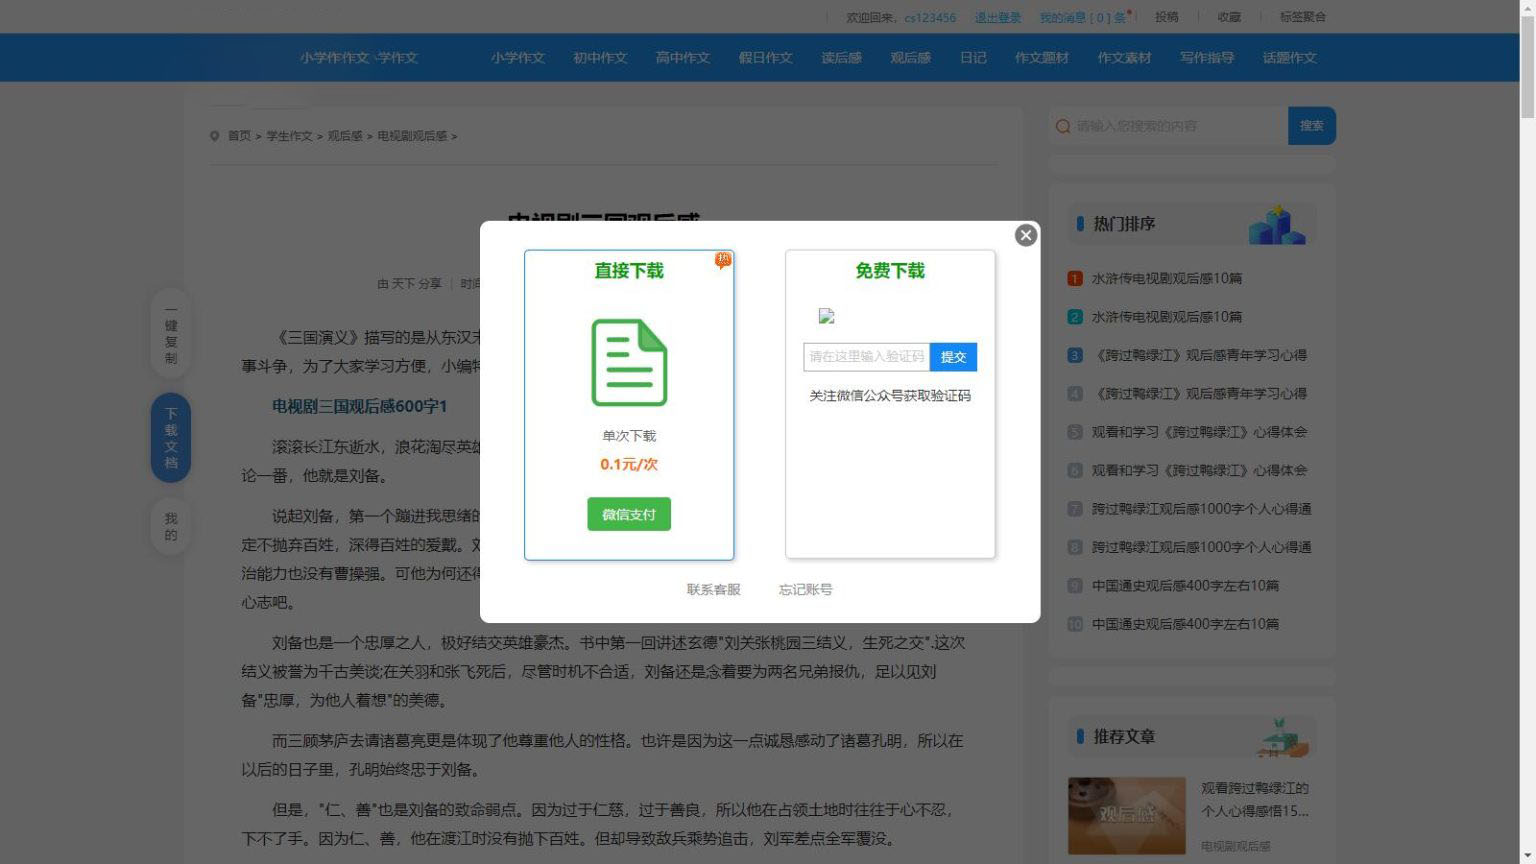Click rank 1 badge in hot list

click(1075, 279)
